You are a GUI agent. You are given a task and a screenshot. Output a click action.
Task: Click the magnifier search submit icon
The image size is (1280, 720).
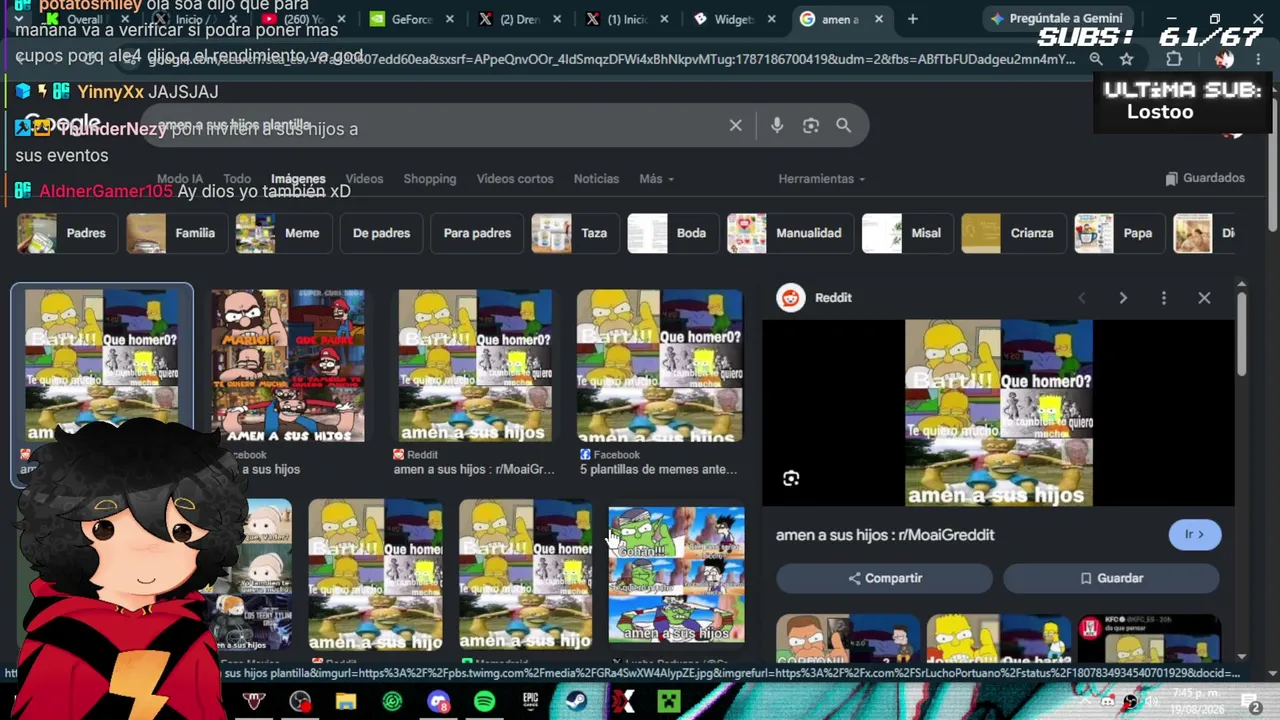[844, 126]
